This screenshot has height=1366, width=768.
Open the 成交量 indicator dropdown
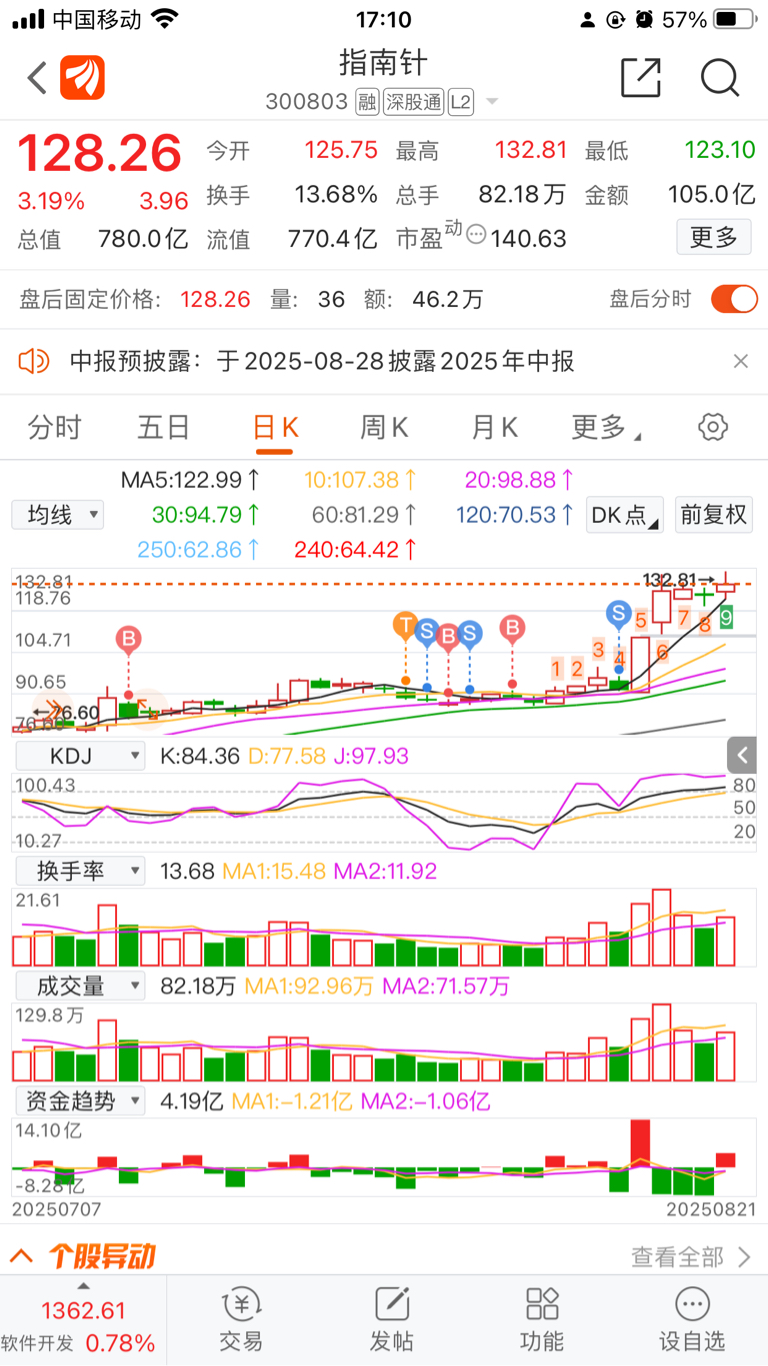[x=80, y=986]
